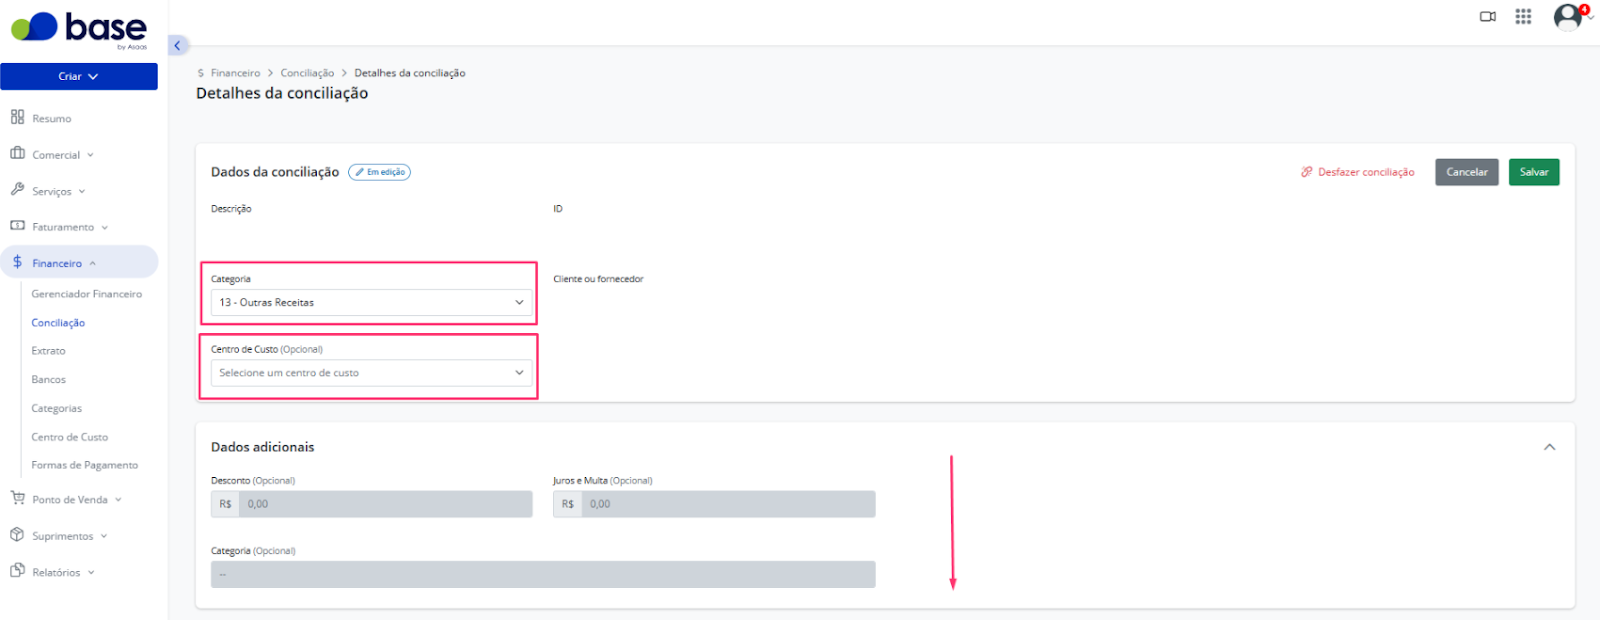
Task: Click the Relatórios documents icon
Action: coord(17,571)
